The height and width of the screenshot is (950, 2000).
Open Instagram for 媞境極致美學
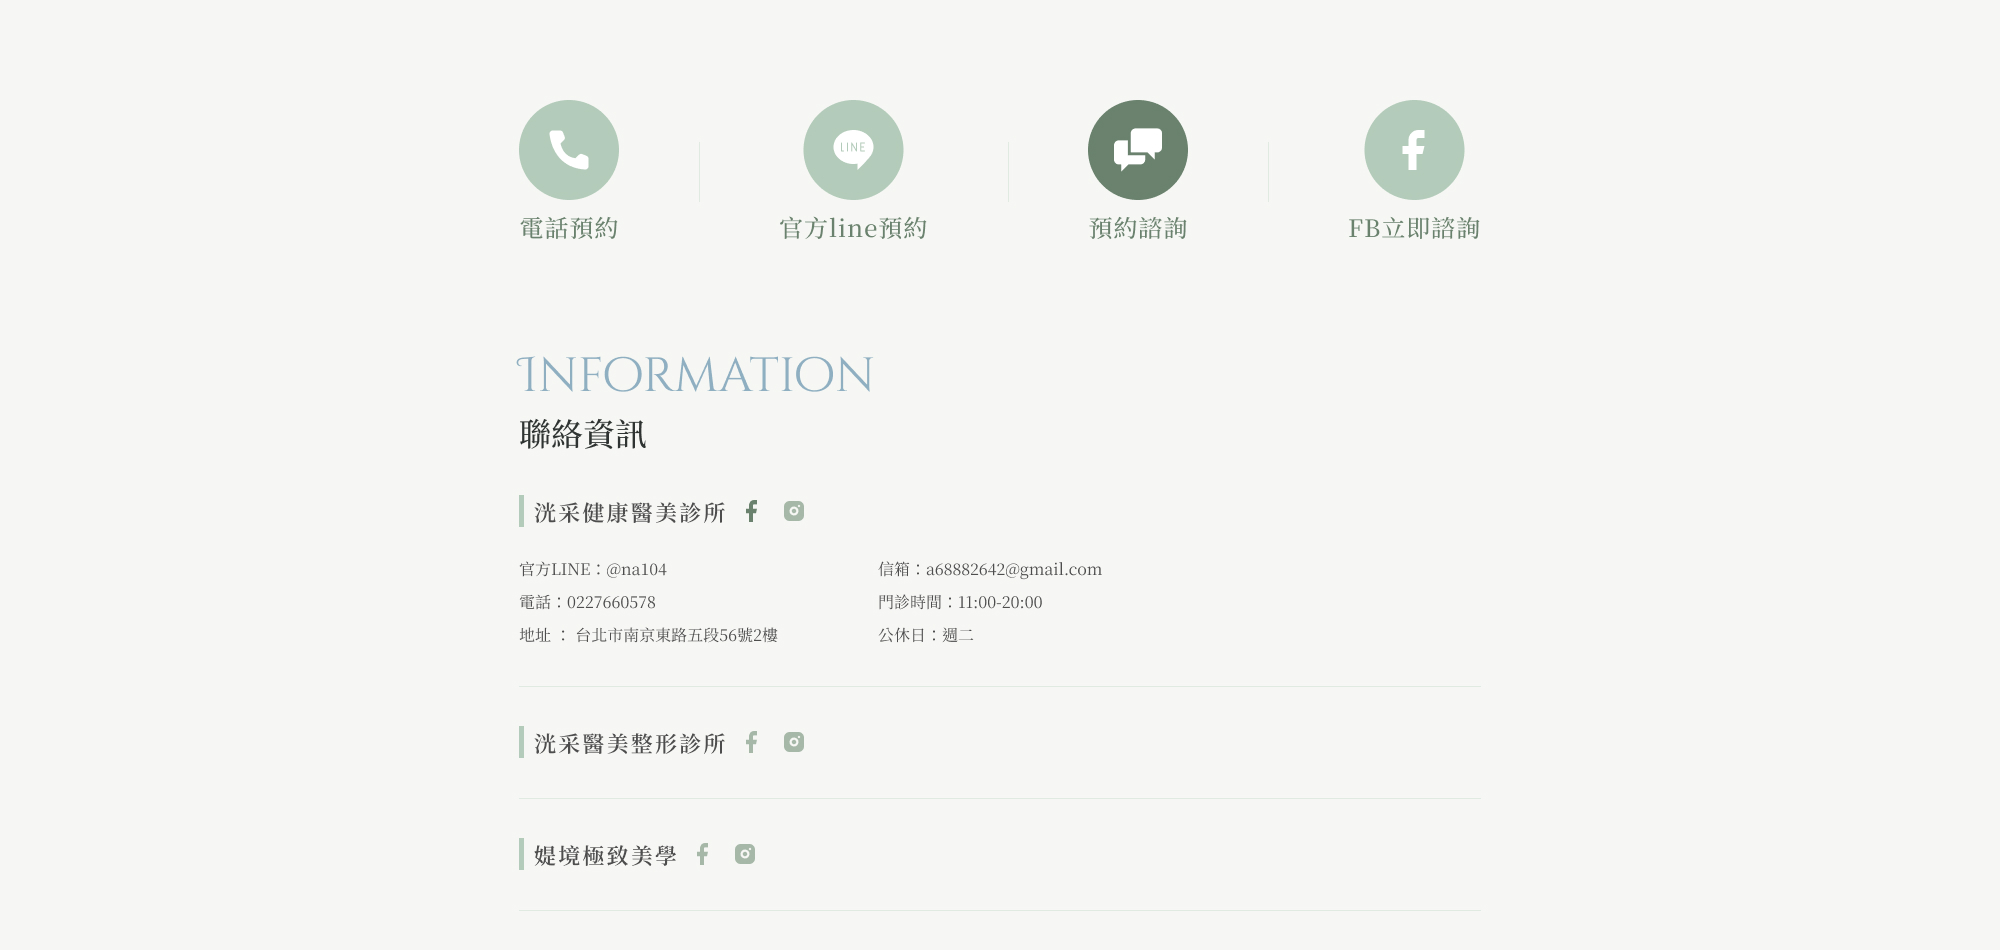(x=745, y=854)
